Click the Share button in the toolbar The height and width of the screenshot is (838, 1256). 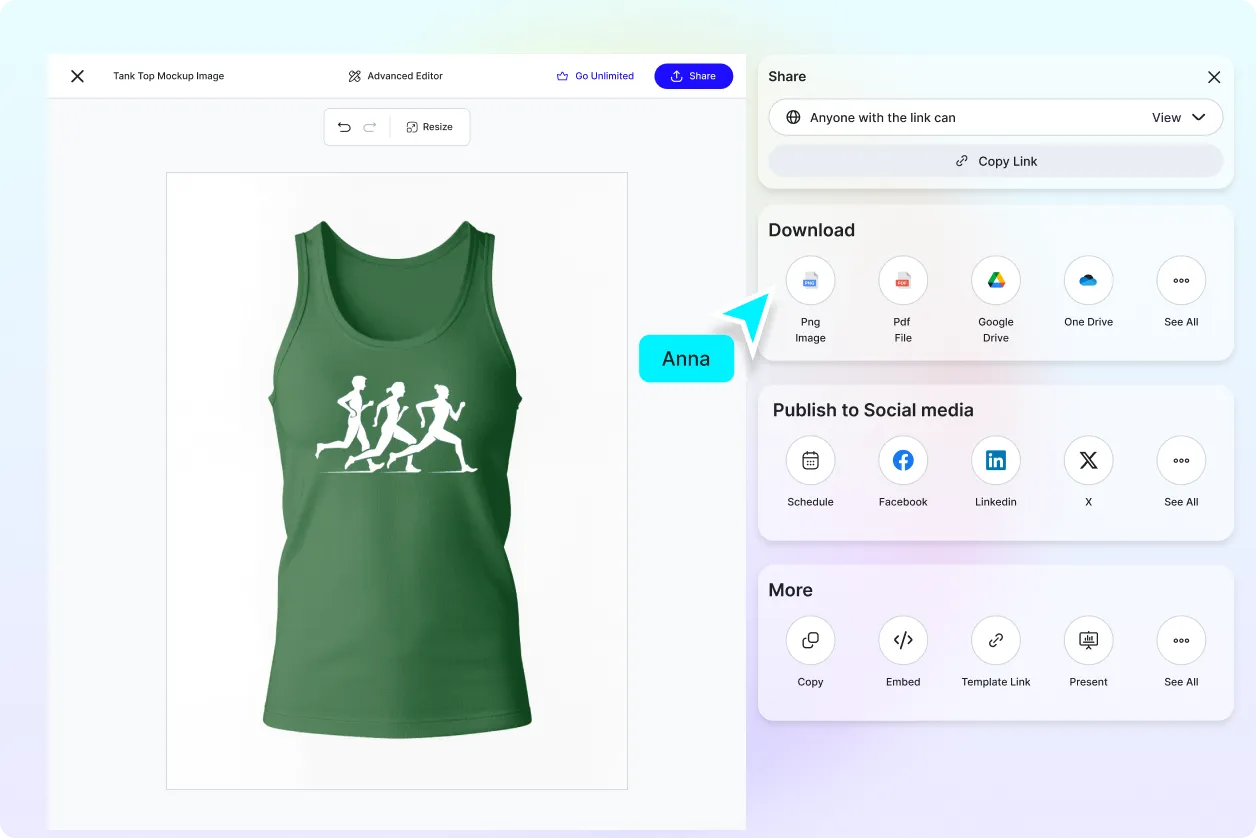pyautogui.click(x=693, y=75)
